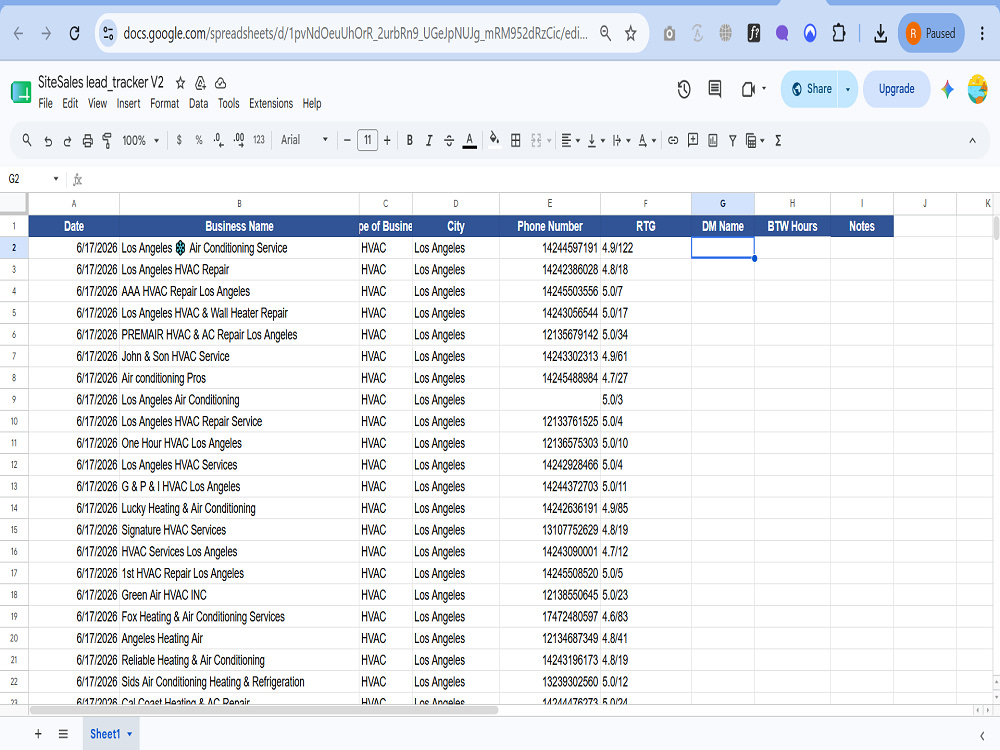Open the text color picker

[469, 140]
